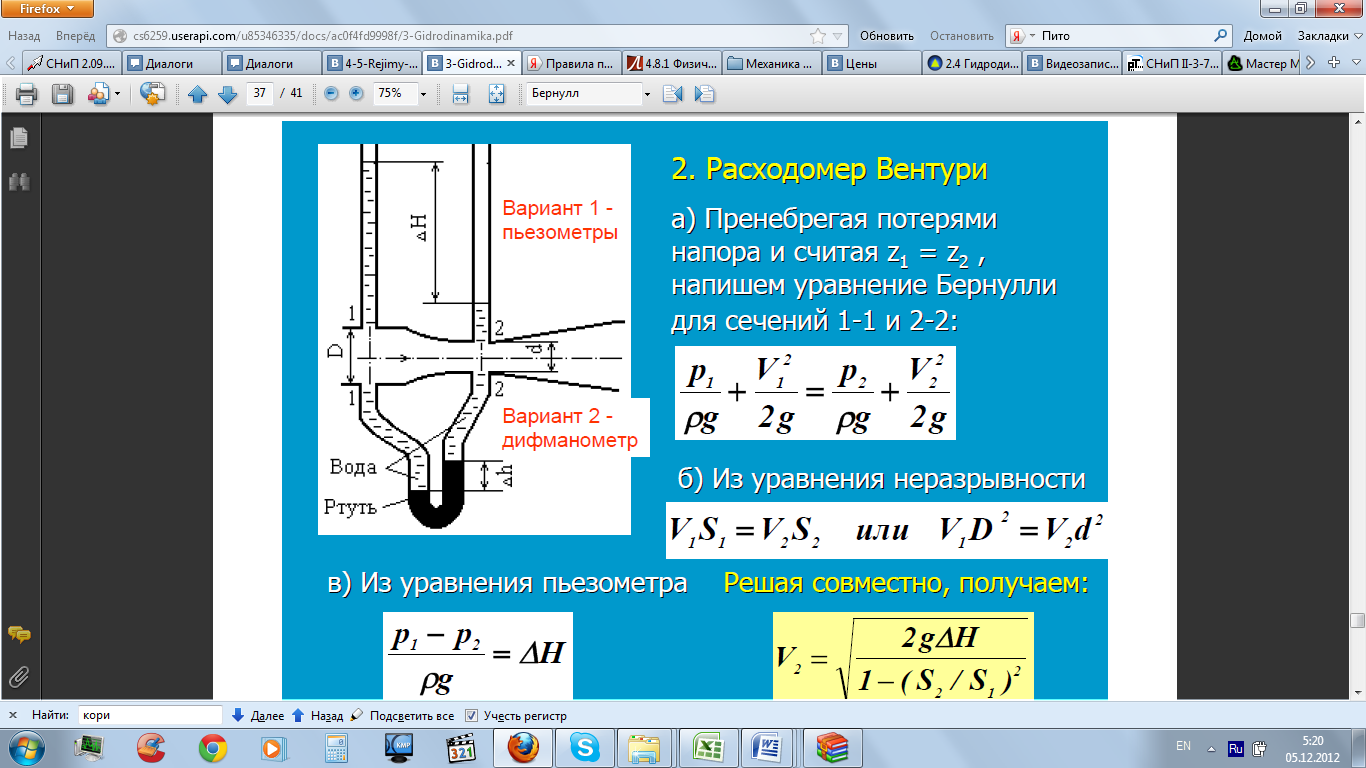Switch to the 2.4 Гидроди... tab
Screen dimensions: 1366x768
[972, 63]
